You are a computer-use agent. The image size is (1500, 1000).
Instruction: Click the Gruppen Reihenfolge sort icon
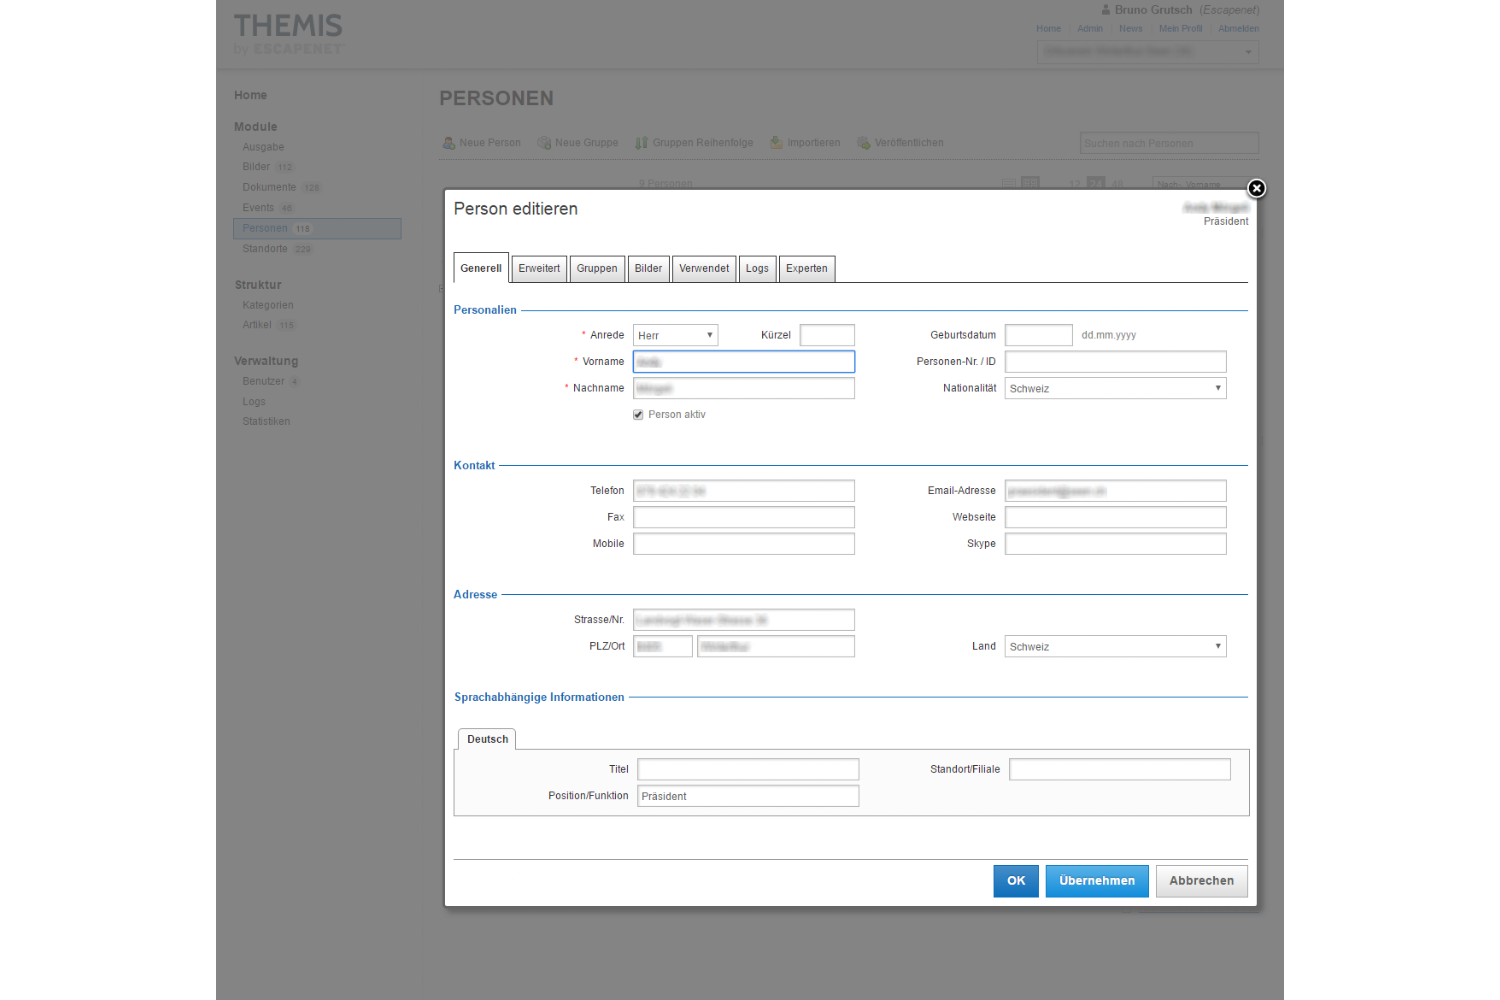pos(642,143)
